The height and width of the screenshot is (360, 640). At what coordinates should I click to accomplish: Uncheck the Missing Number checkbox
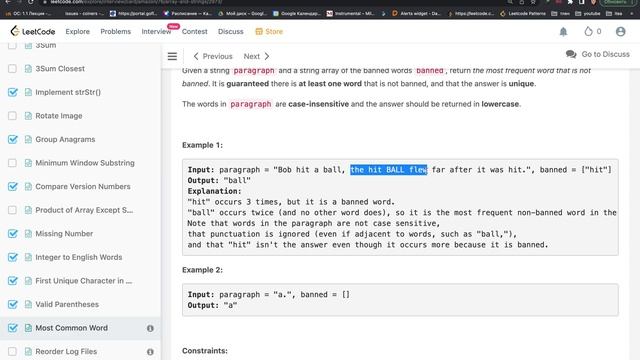(13, 234)
